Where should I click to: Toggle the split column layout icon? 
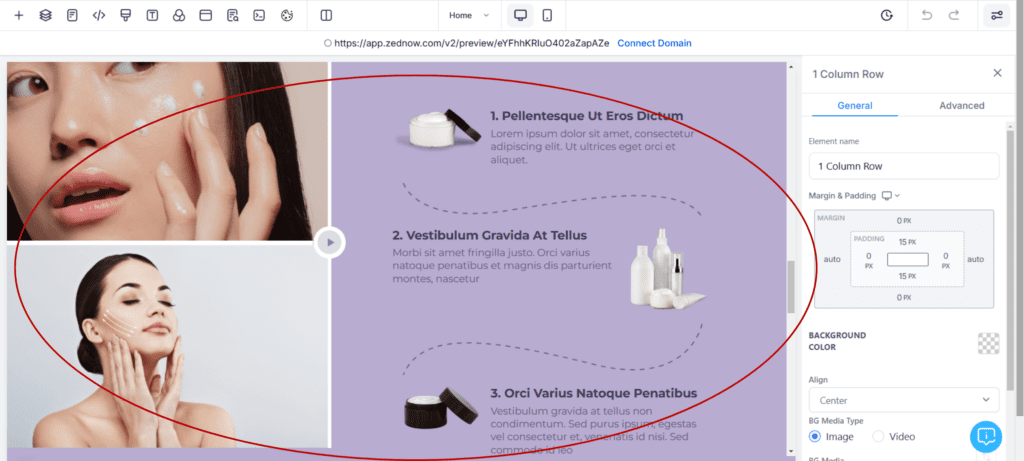pos(327,16)
